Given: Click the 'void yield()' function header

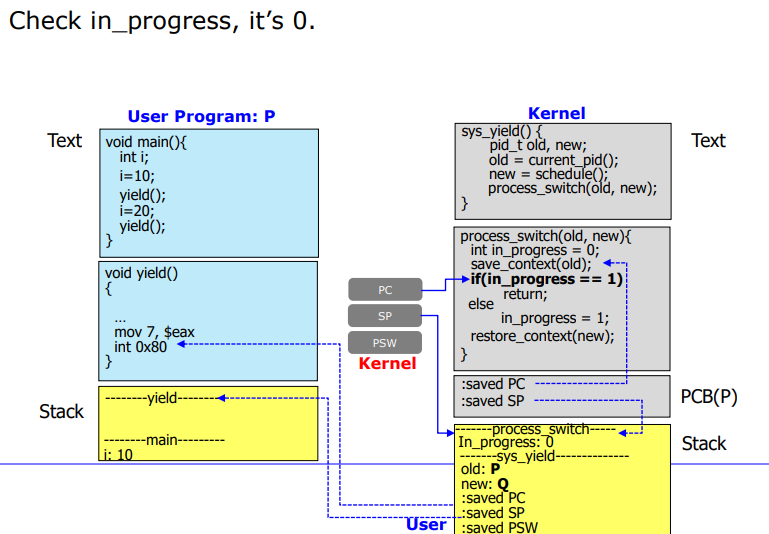Looking at the screenshot, I should (141, 273).
